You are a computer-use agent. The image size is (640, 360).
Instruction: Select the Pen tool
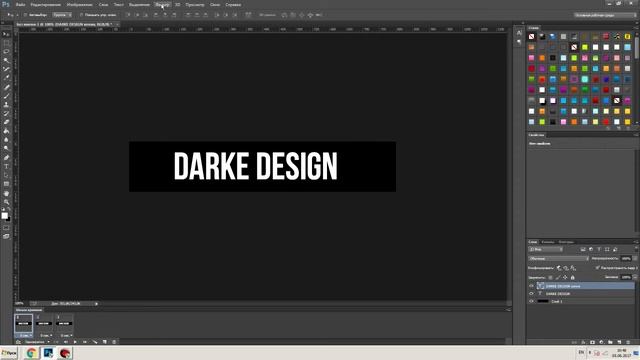click(6, 158)
